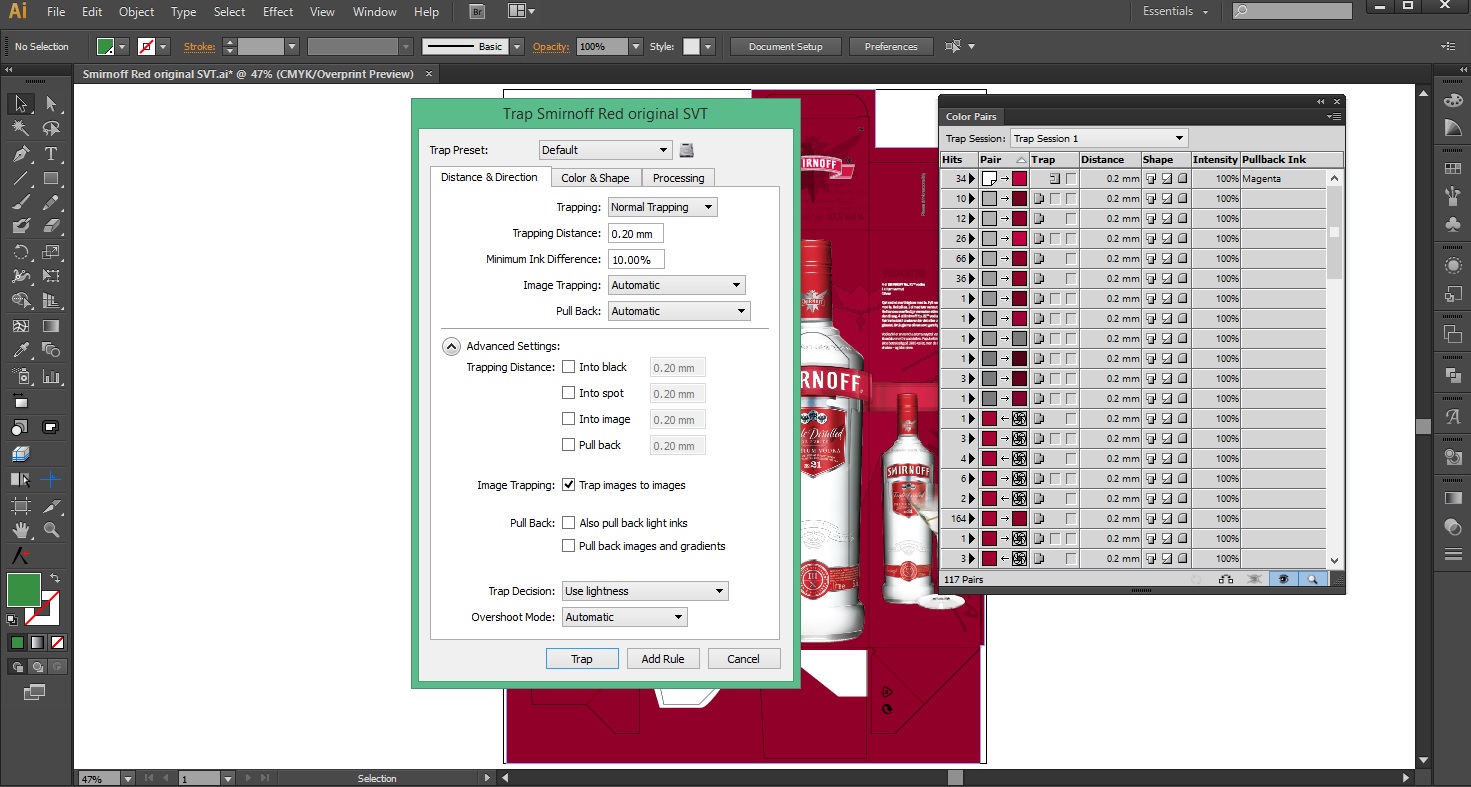Click the Add Rule button
The width and height of the screenshot is (1471, 787).
click(663, 659)
